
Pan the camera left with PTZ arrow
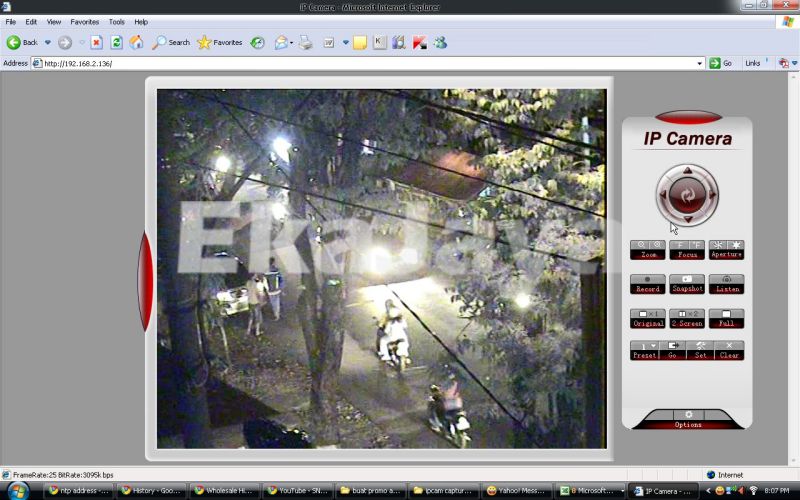[664, 194]
